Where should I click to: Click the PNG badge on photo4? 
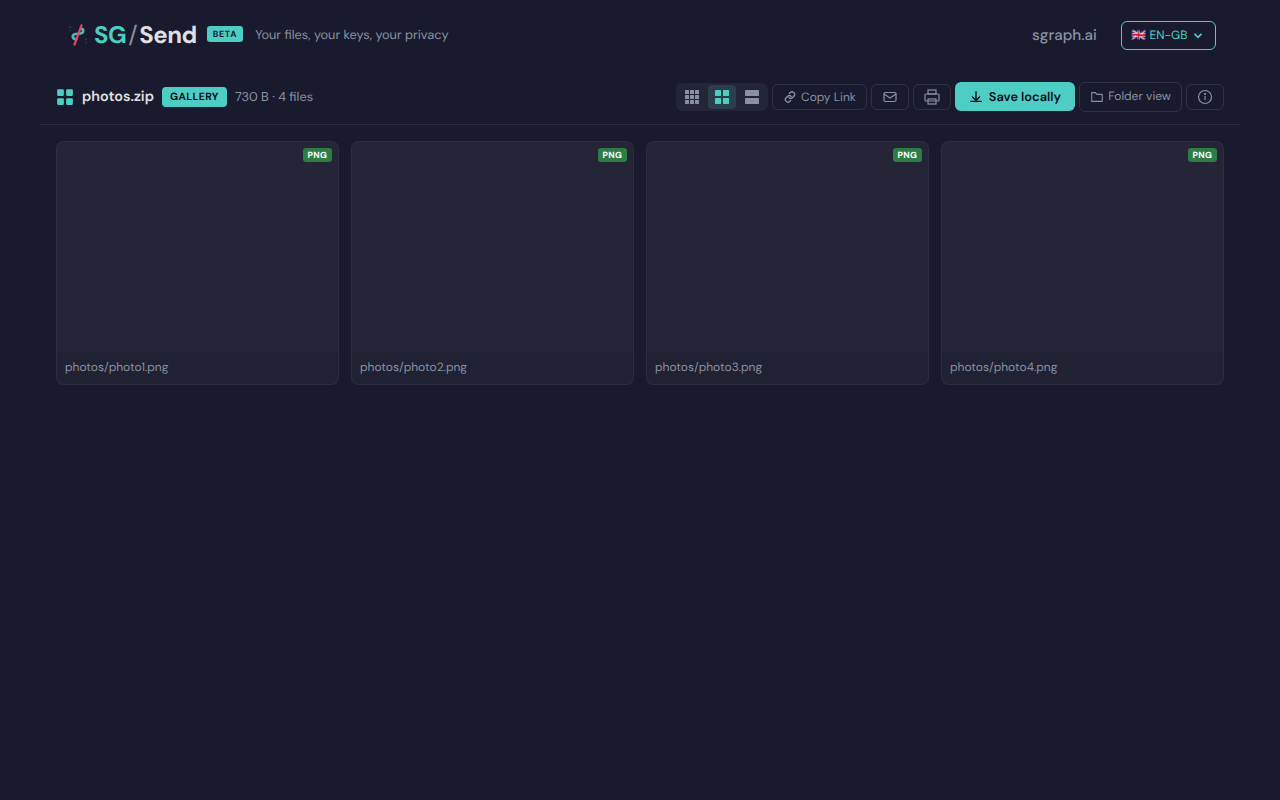(x=1202, y=155)
